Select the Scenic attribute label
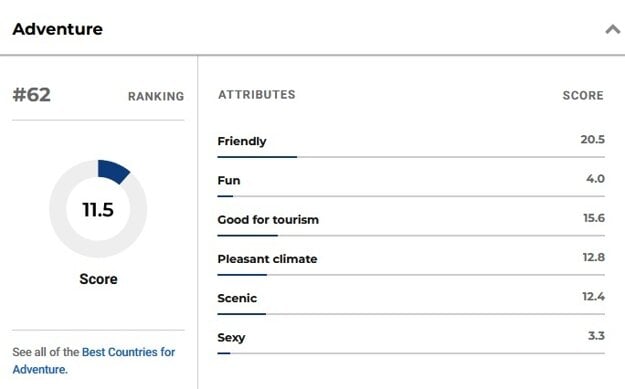The width and height of the screenshot is (625, 389). click(237, 298)
